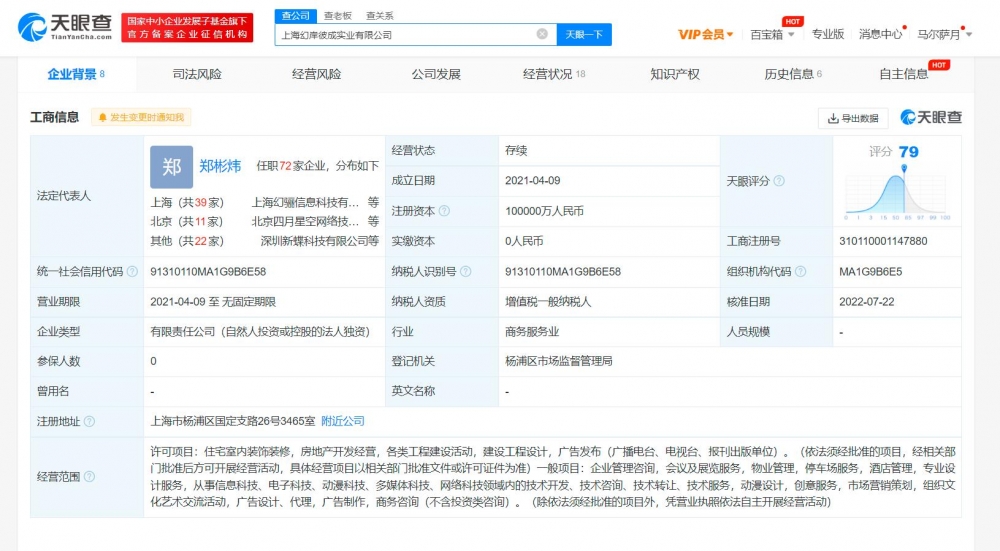Click the 天眼查 logo beside export button
Image resolution: width=1000 pixels, height=551 pixels.
pos(930,117)
